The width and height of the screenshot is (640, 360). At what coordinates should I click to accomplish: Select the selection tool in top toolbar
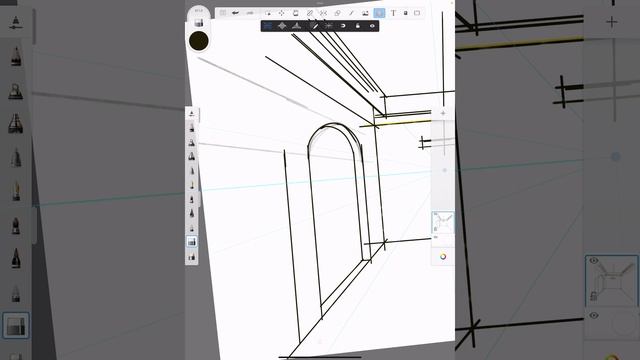point(268,13)
